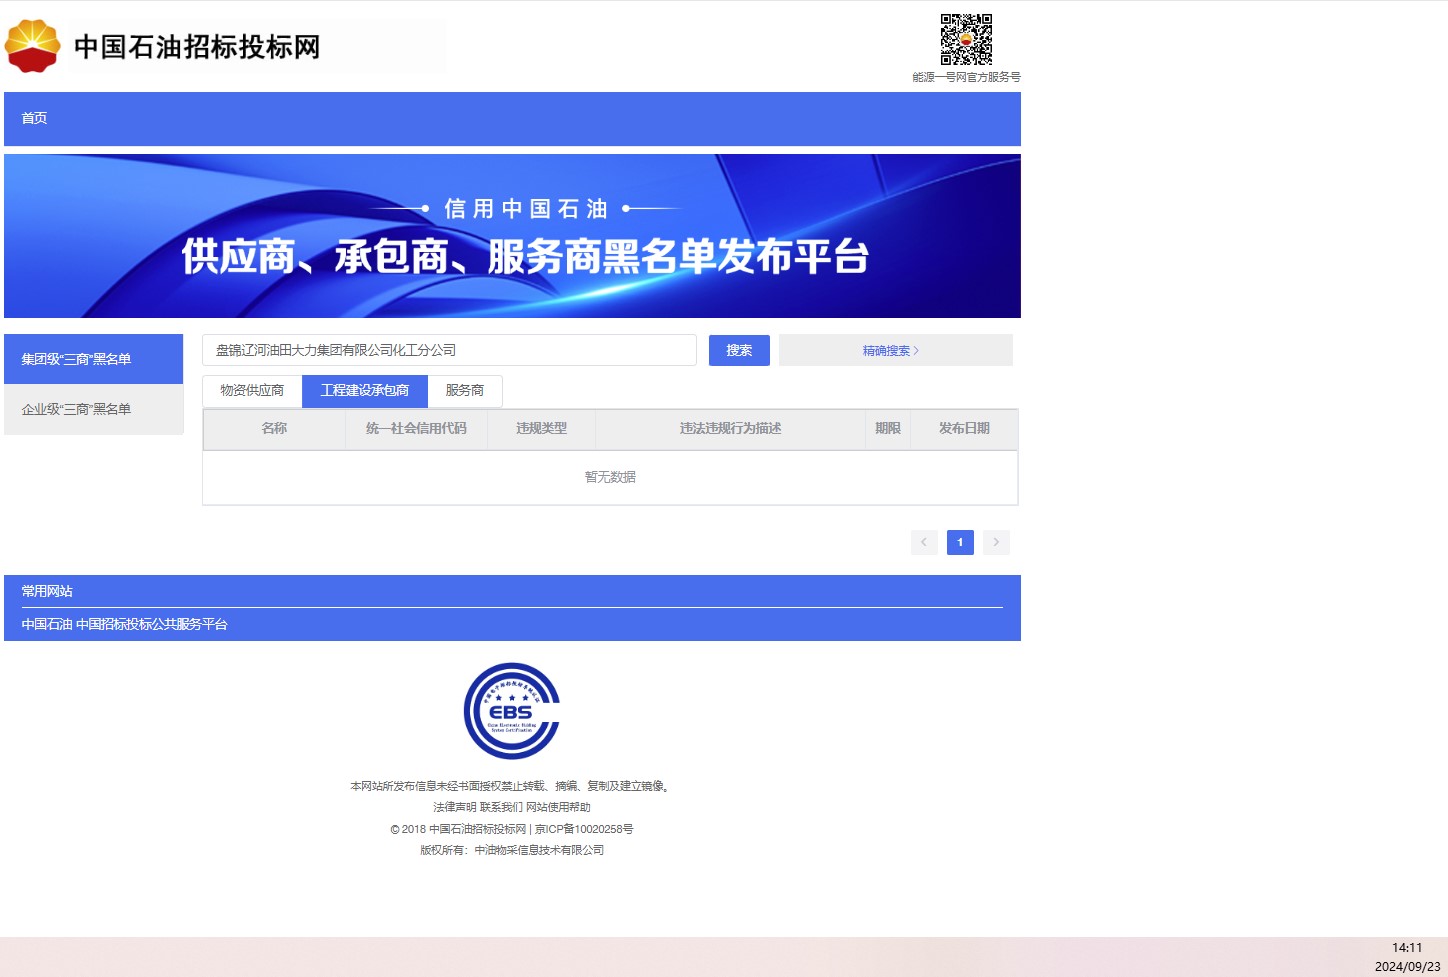Click the 暂无数据 empty table message
The image size is (1448, 977).
pyautogui.click(x=610, y=477)
